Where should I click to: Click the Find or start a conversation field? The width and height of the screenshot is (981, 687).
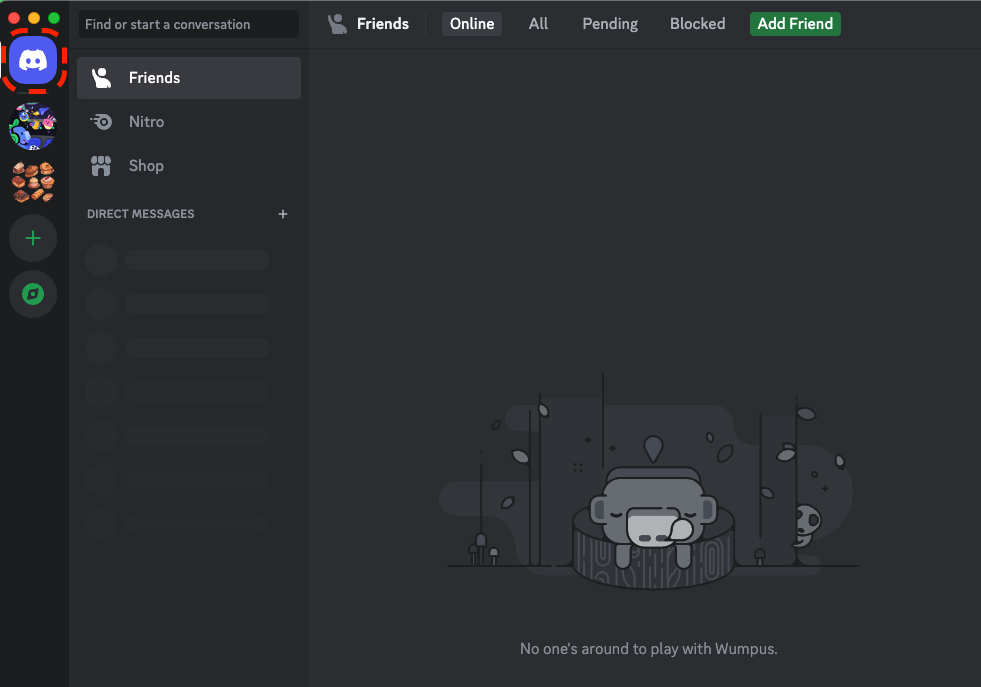(x=188, y=24)
